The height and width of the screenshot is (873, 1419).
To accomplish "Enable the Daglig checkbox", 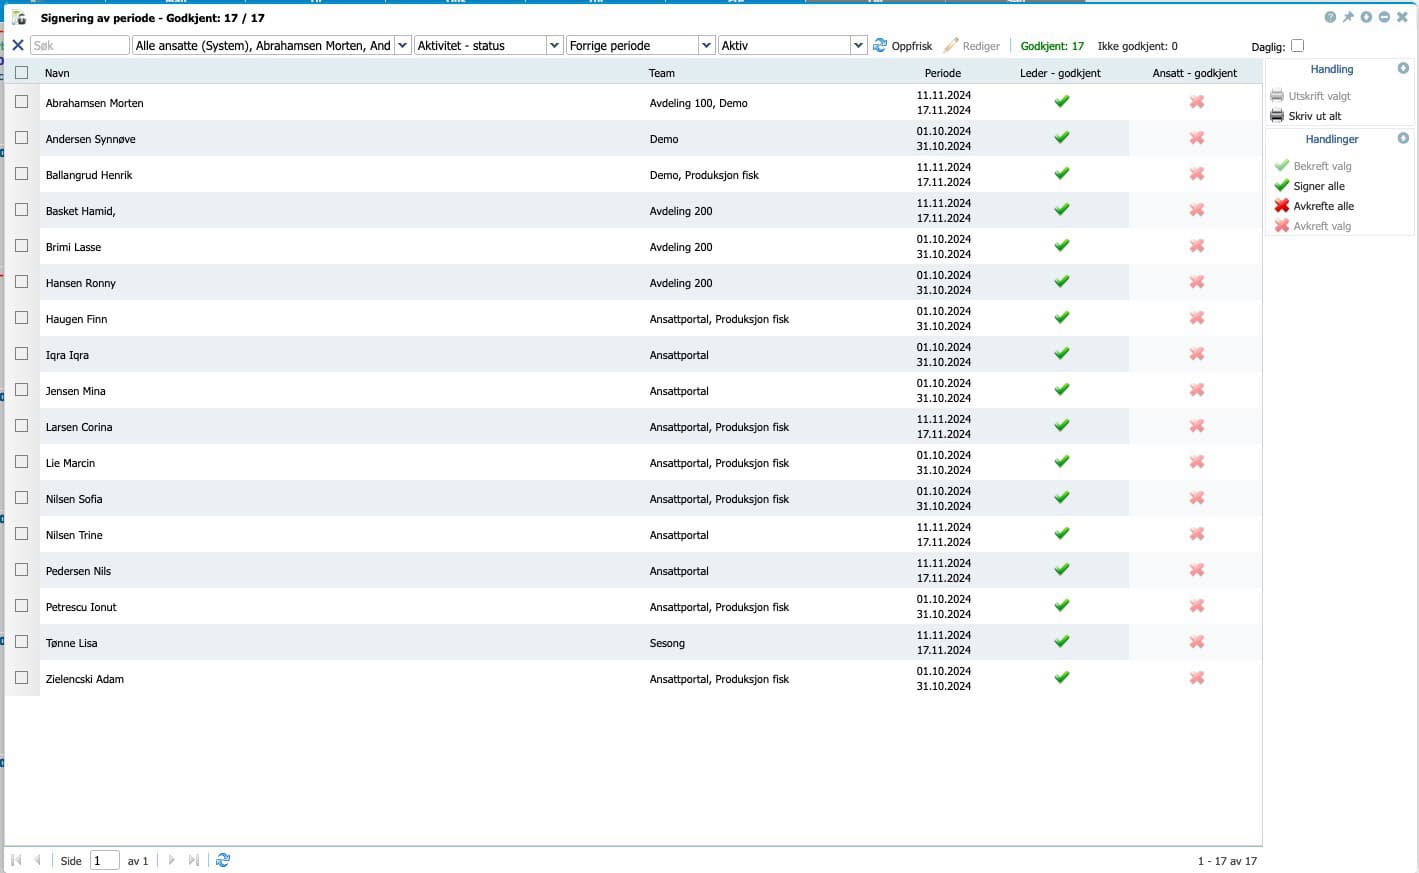I will pyautogui.click(x=1297, y=45).
